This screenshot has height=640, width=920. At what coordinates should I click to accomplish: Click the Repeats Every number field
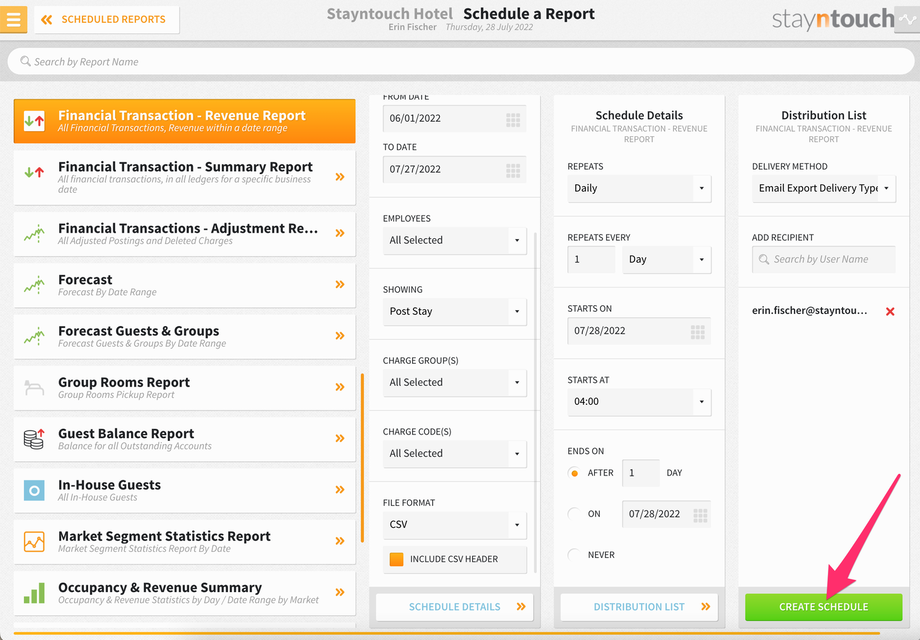tap(591, 259)
